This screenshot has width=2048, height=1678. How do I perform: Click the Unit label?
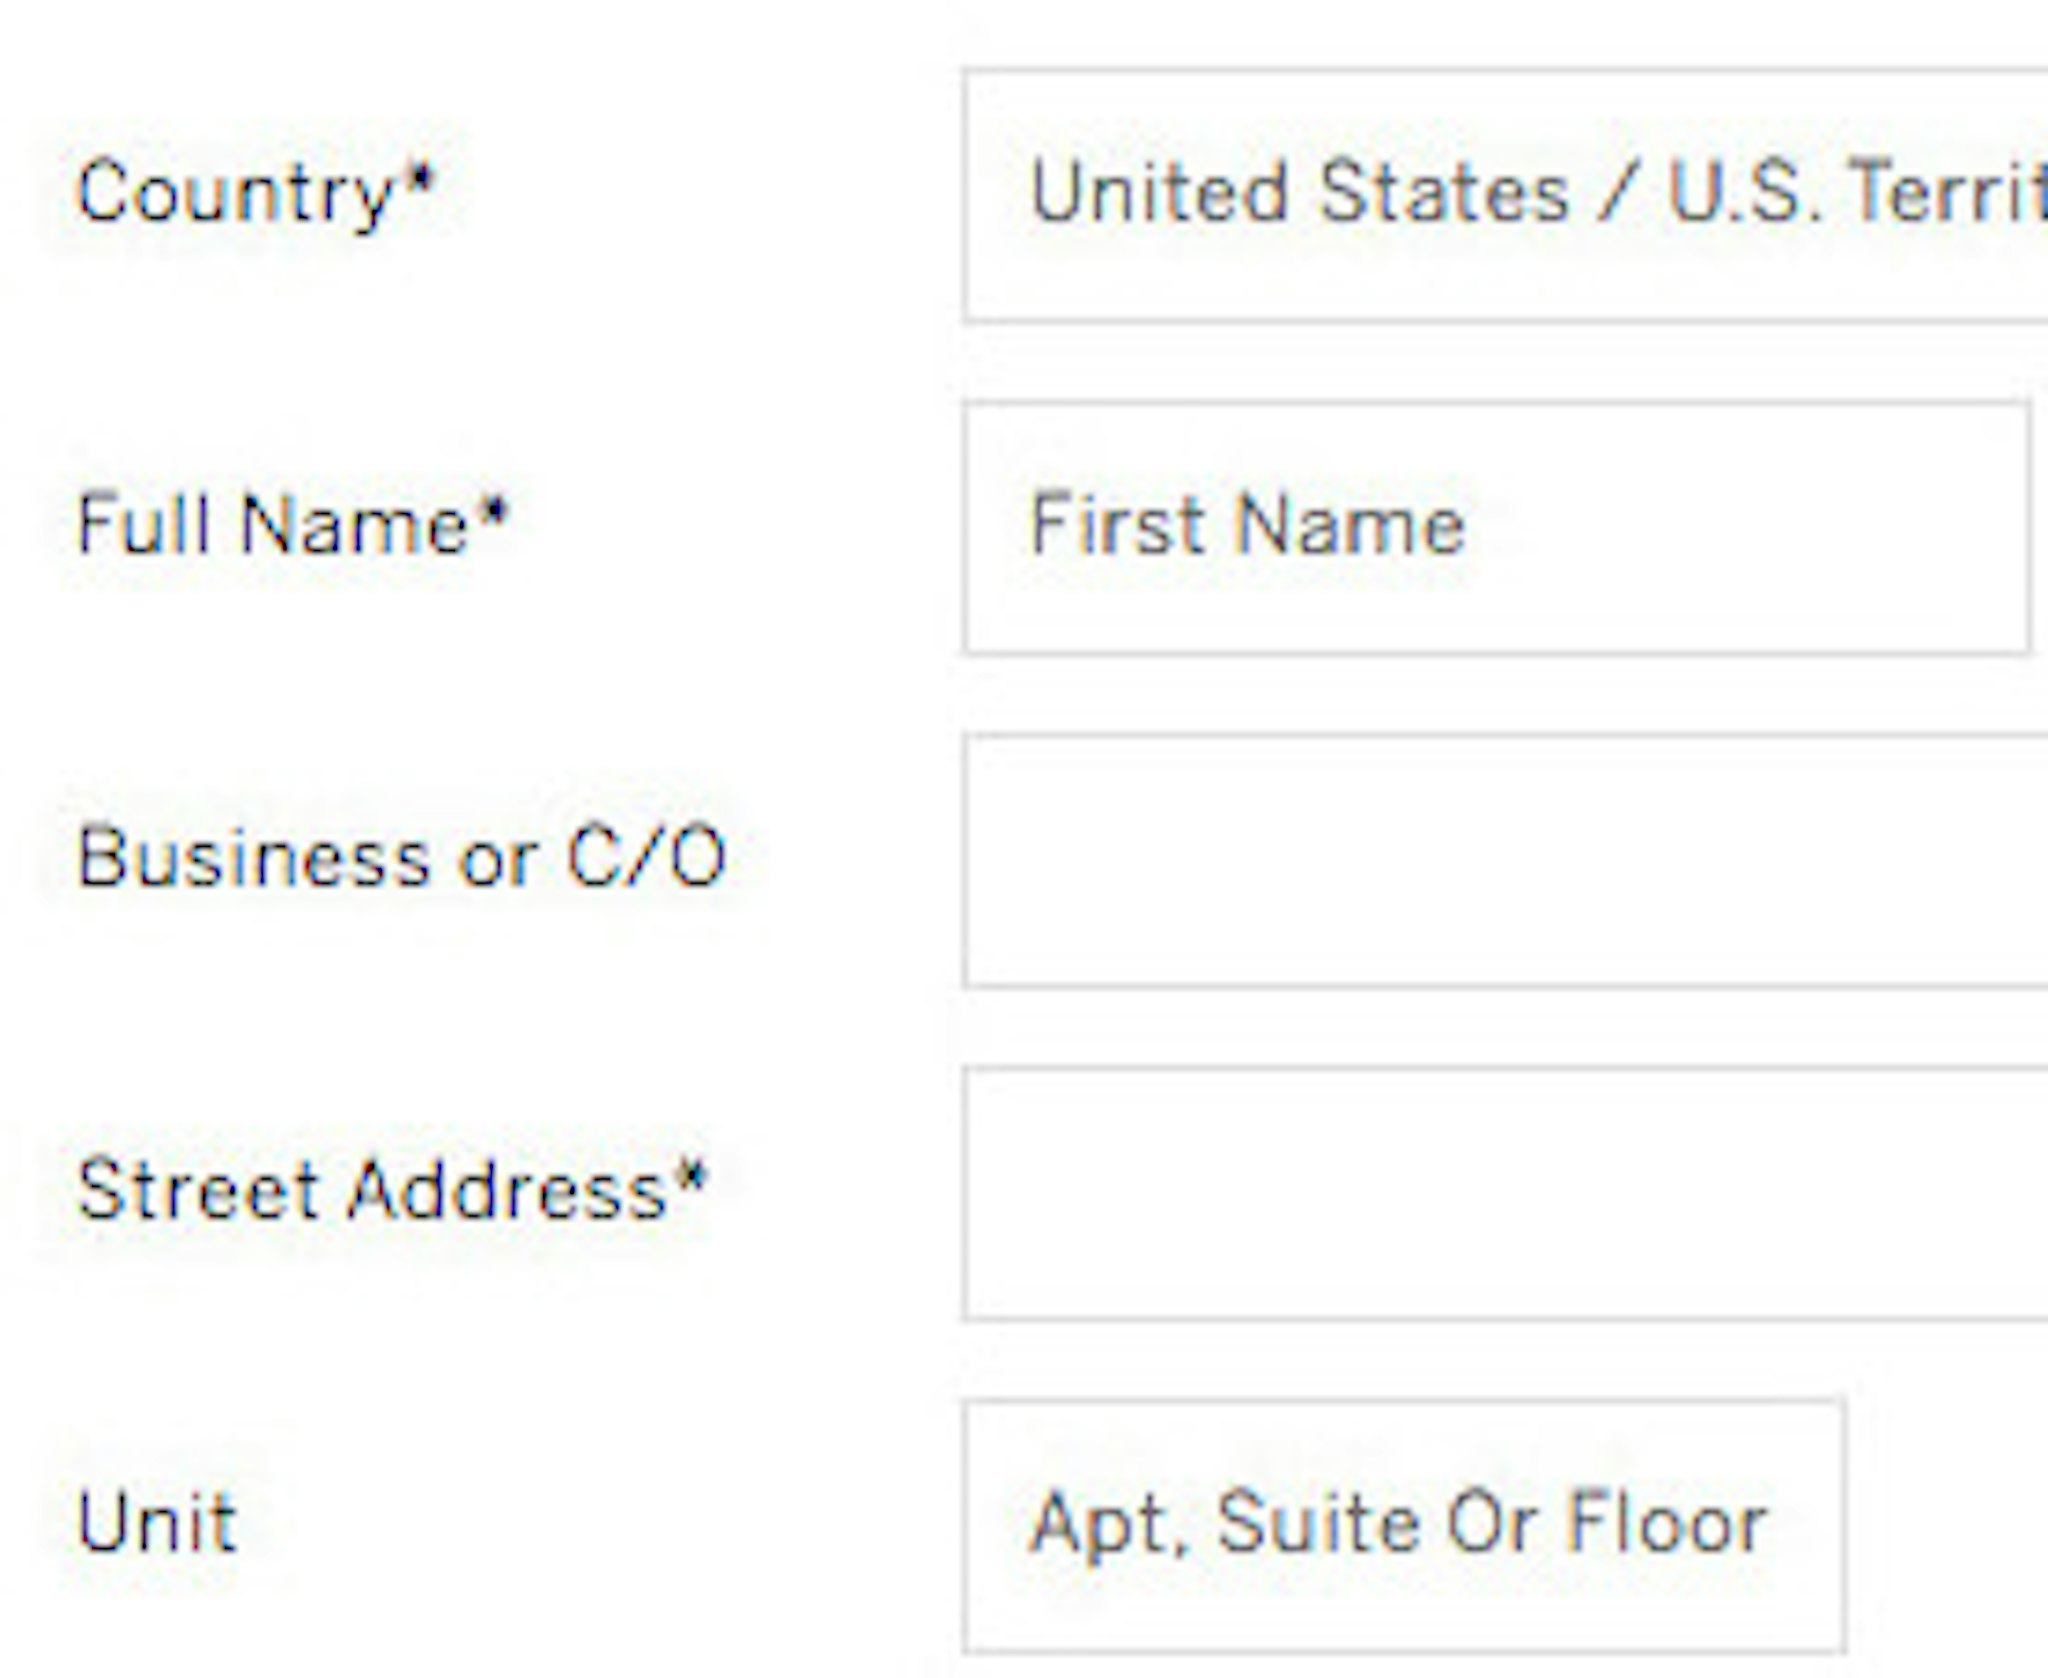click(x=160, y=1520)
